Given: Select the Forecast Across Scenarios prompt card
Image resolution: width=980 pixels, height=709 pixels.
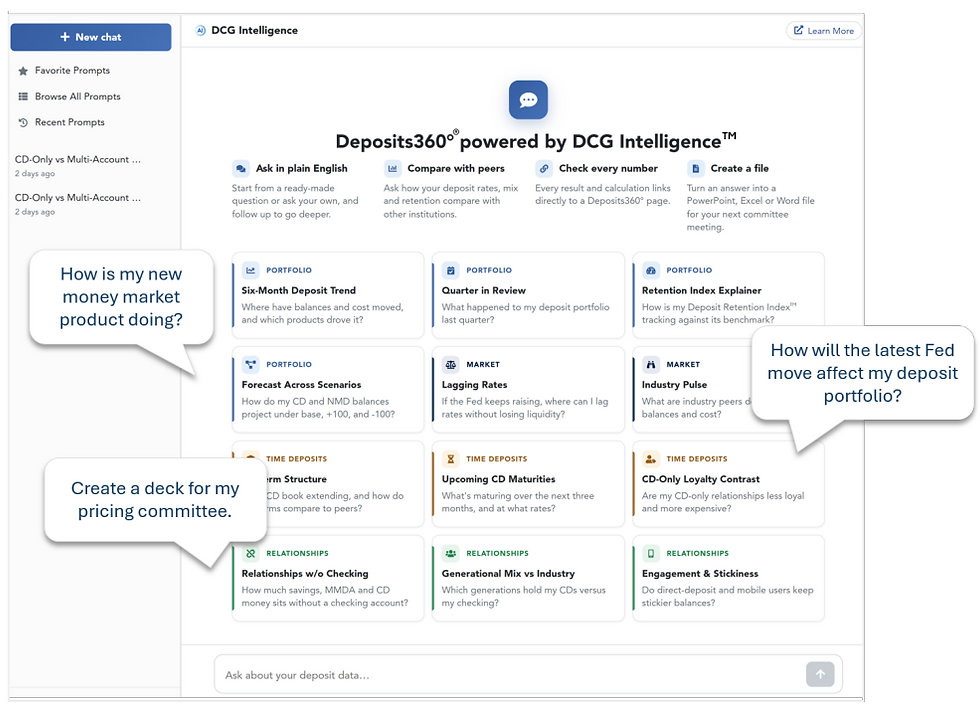Looking at the screenshot, I should [328, 389].
